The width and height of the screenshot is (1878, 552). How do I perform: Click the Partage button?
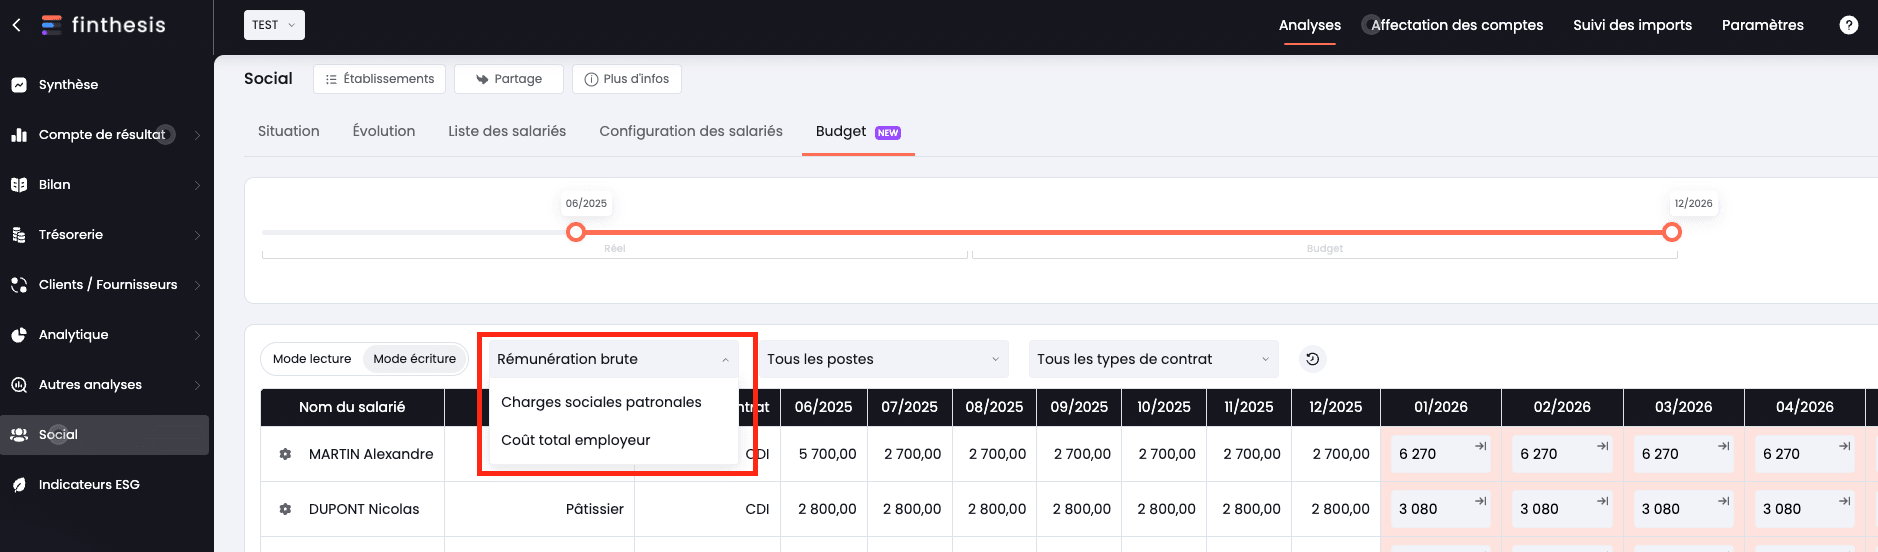tap(509, 79)
